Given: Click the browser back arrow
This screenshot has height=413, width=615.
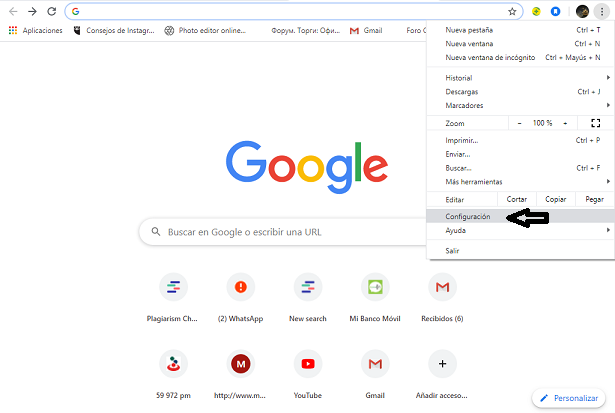Looking at the screenshot, I should tap(13, 11).
